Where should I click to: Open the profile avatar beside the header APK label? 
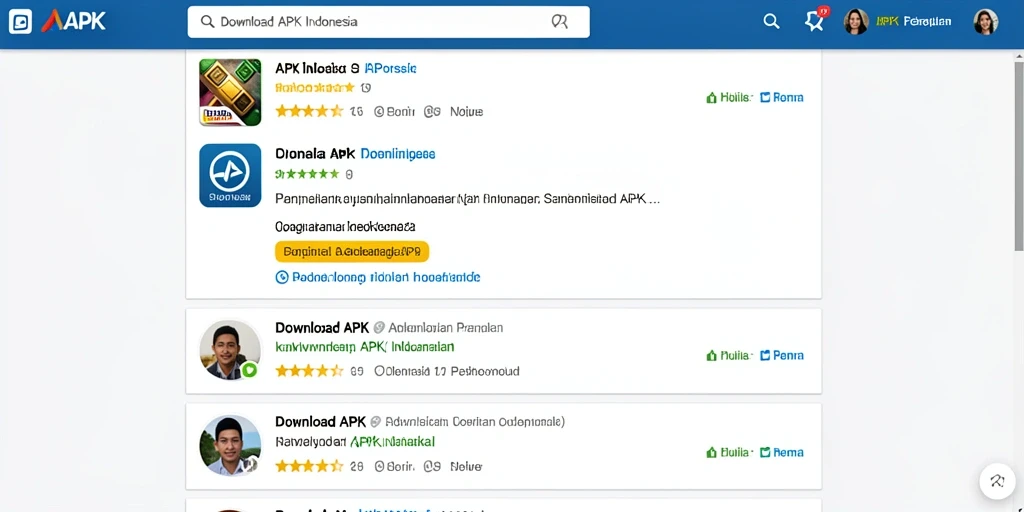(856, 22)
